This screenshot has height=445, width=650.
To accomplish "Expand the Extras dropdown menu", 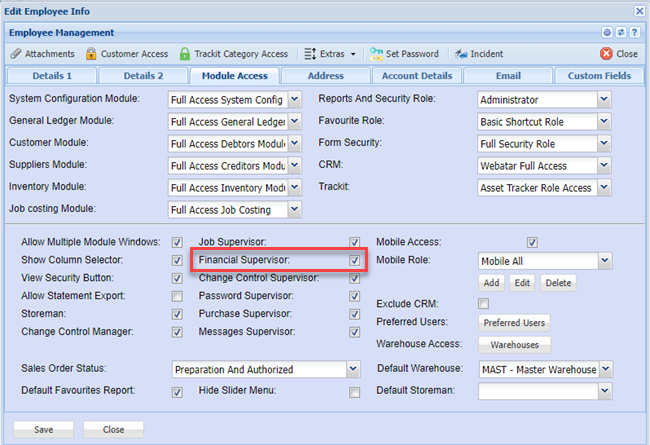I will (x=330, y=54).
